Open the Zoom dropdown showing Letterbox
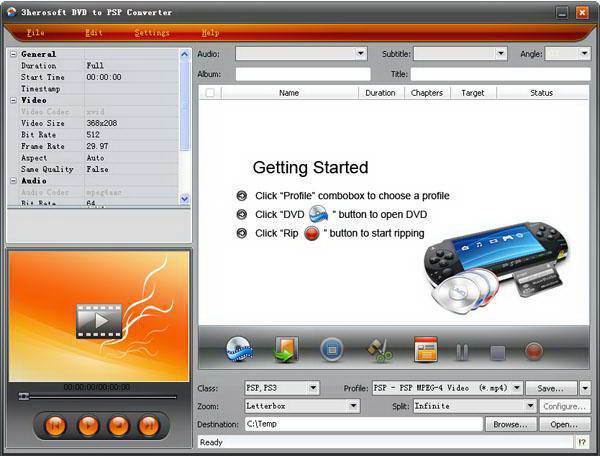This screenshot has height=456, width=600. [x=354, y=406]
